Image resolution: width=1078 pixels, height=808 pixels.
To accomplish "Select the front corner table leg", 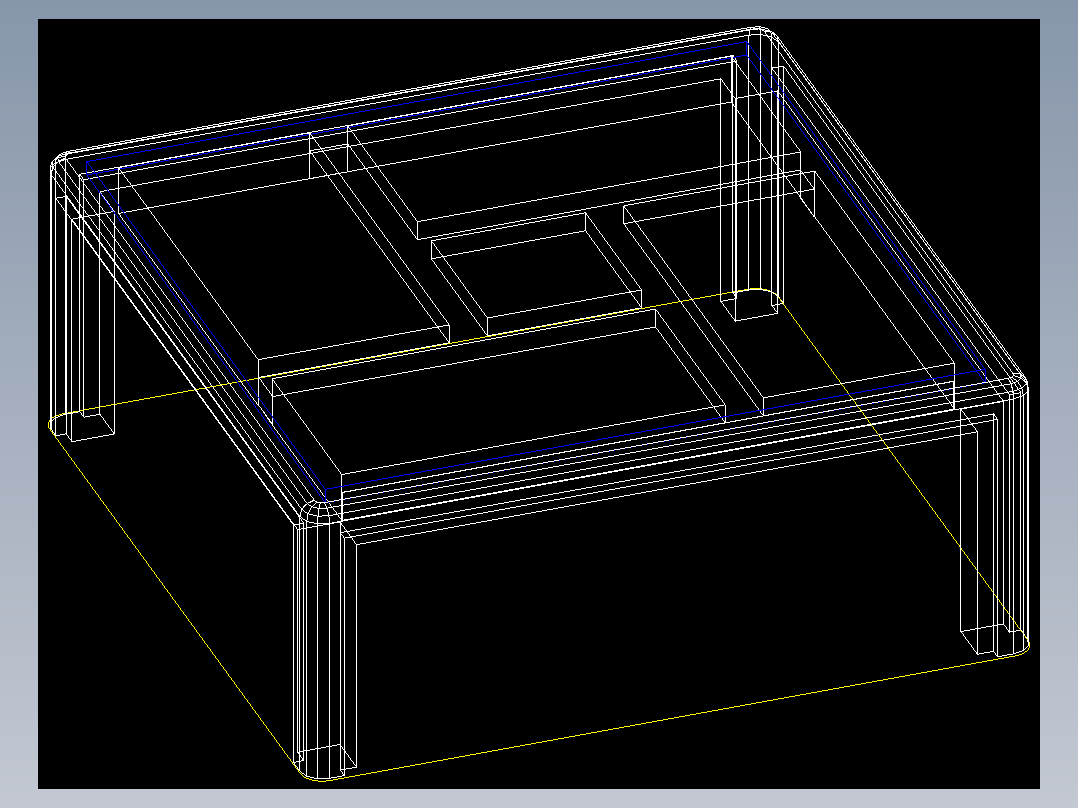I will (327, 640).
